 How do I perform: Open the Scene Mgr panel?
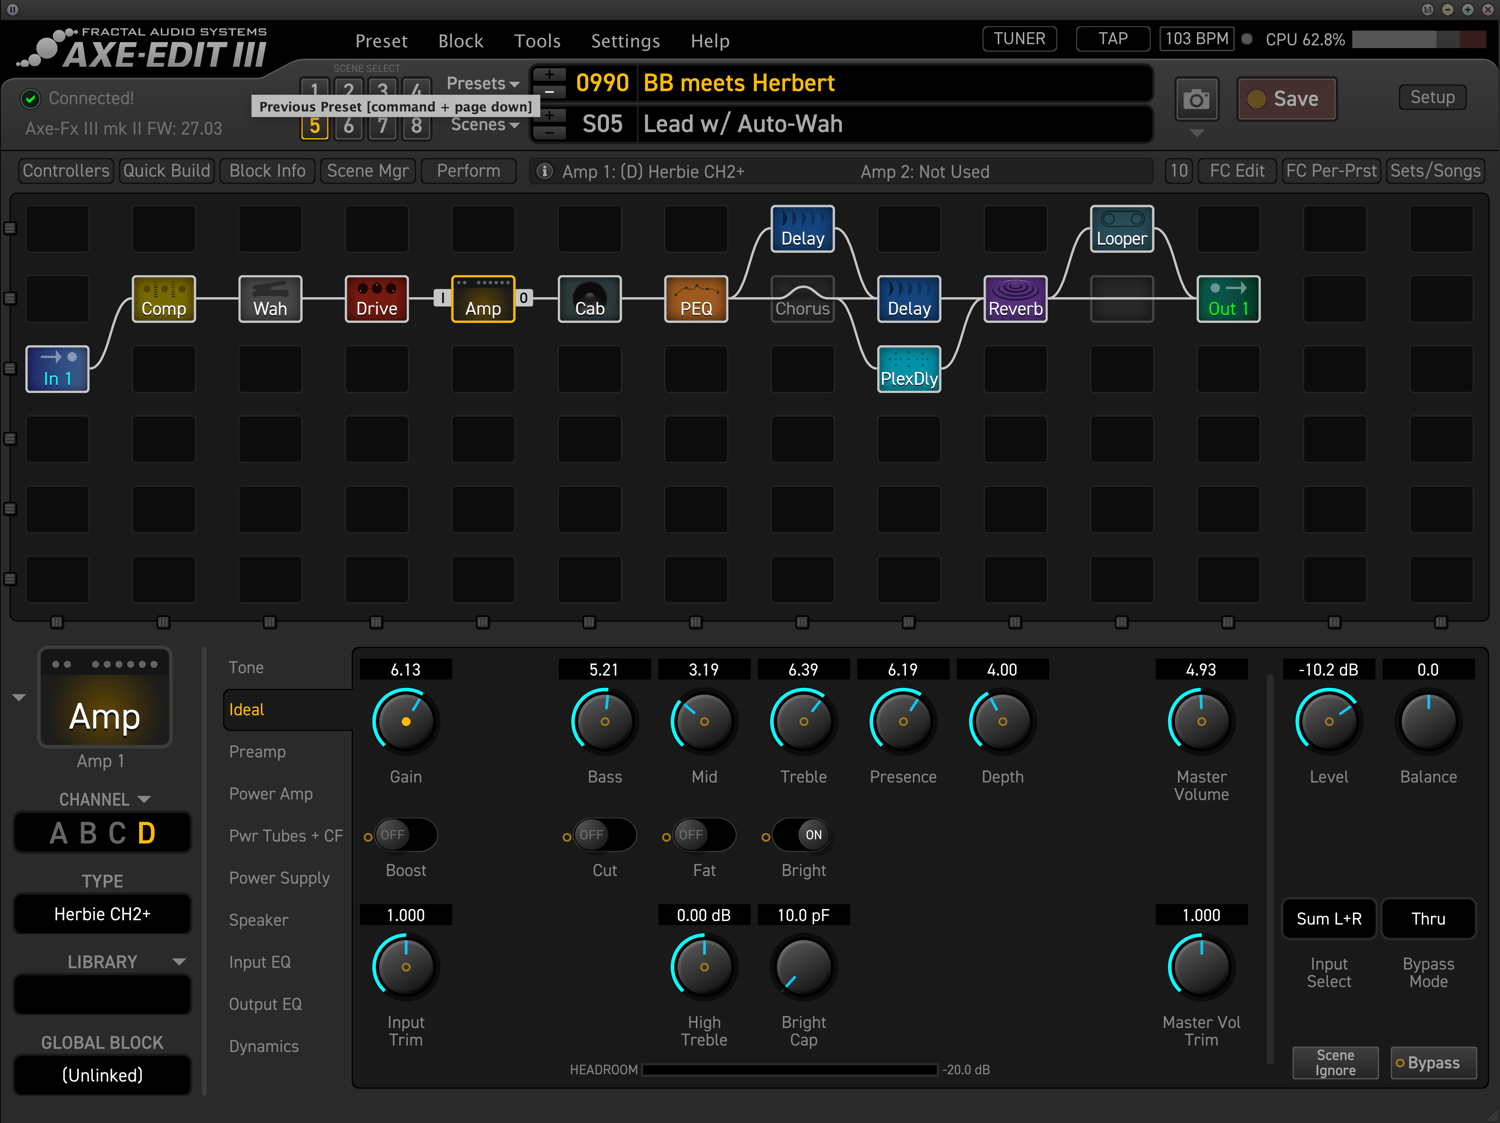pyautogui.click(x=368, y=171)
